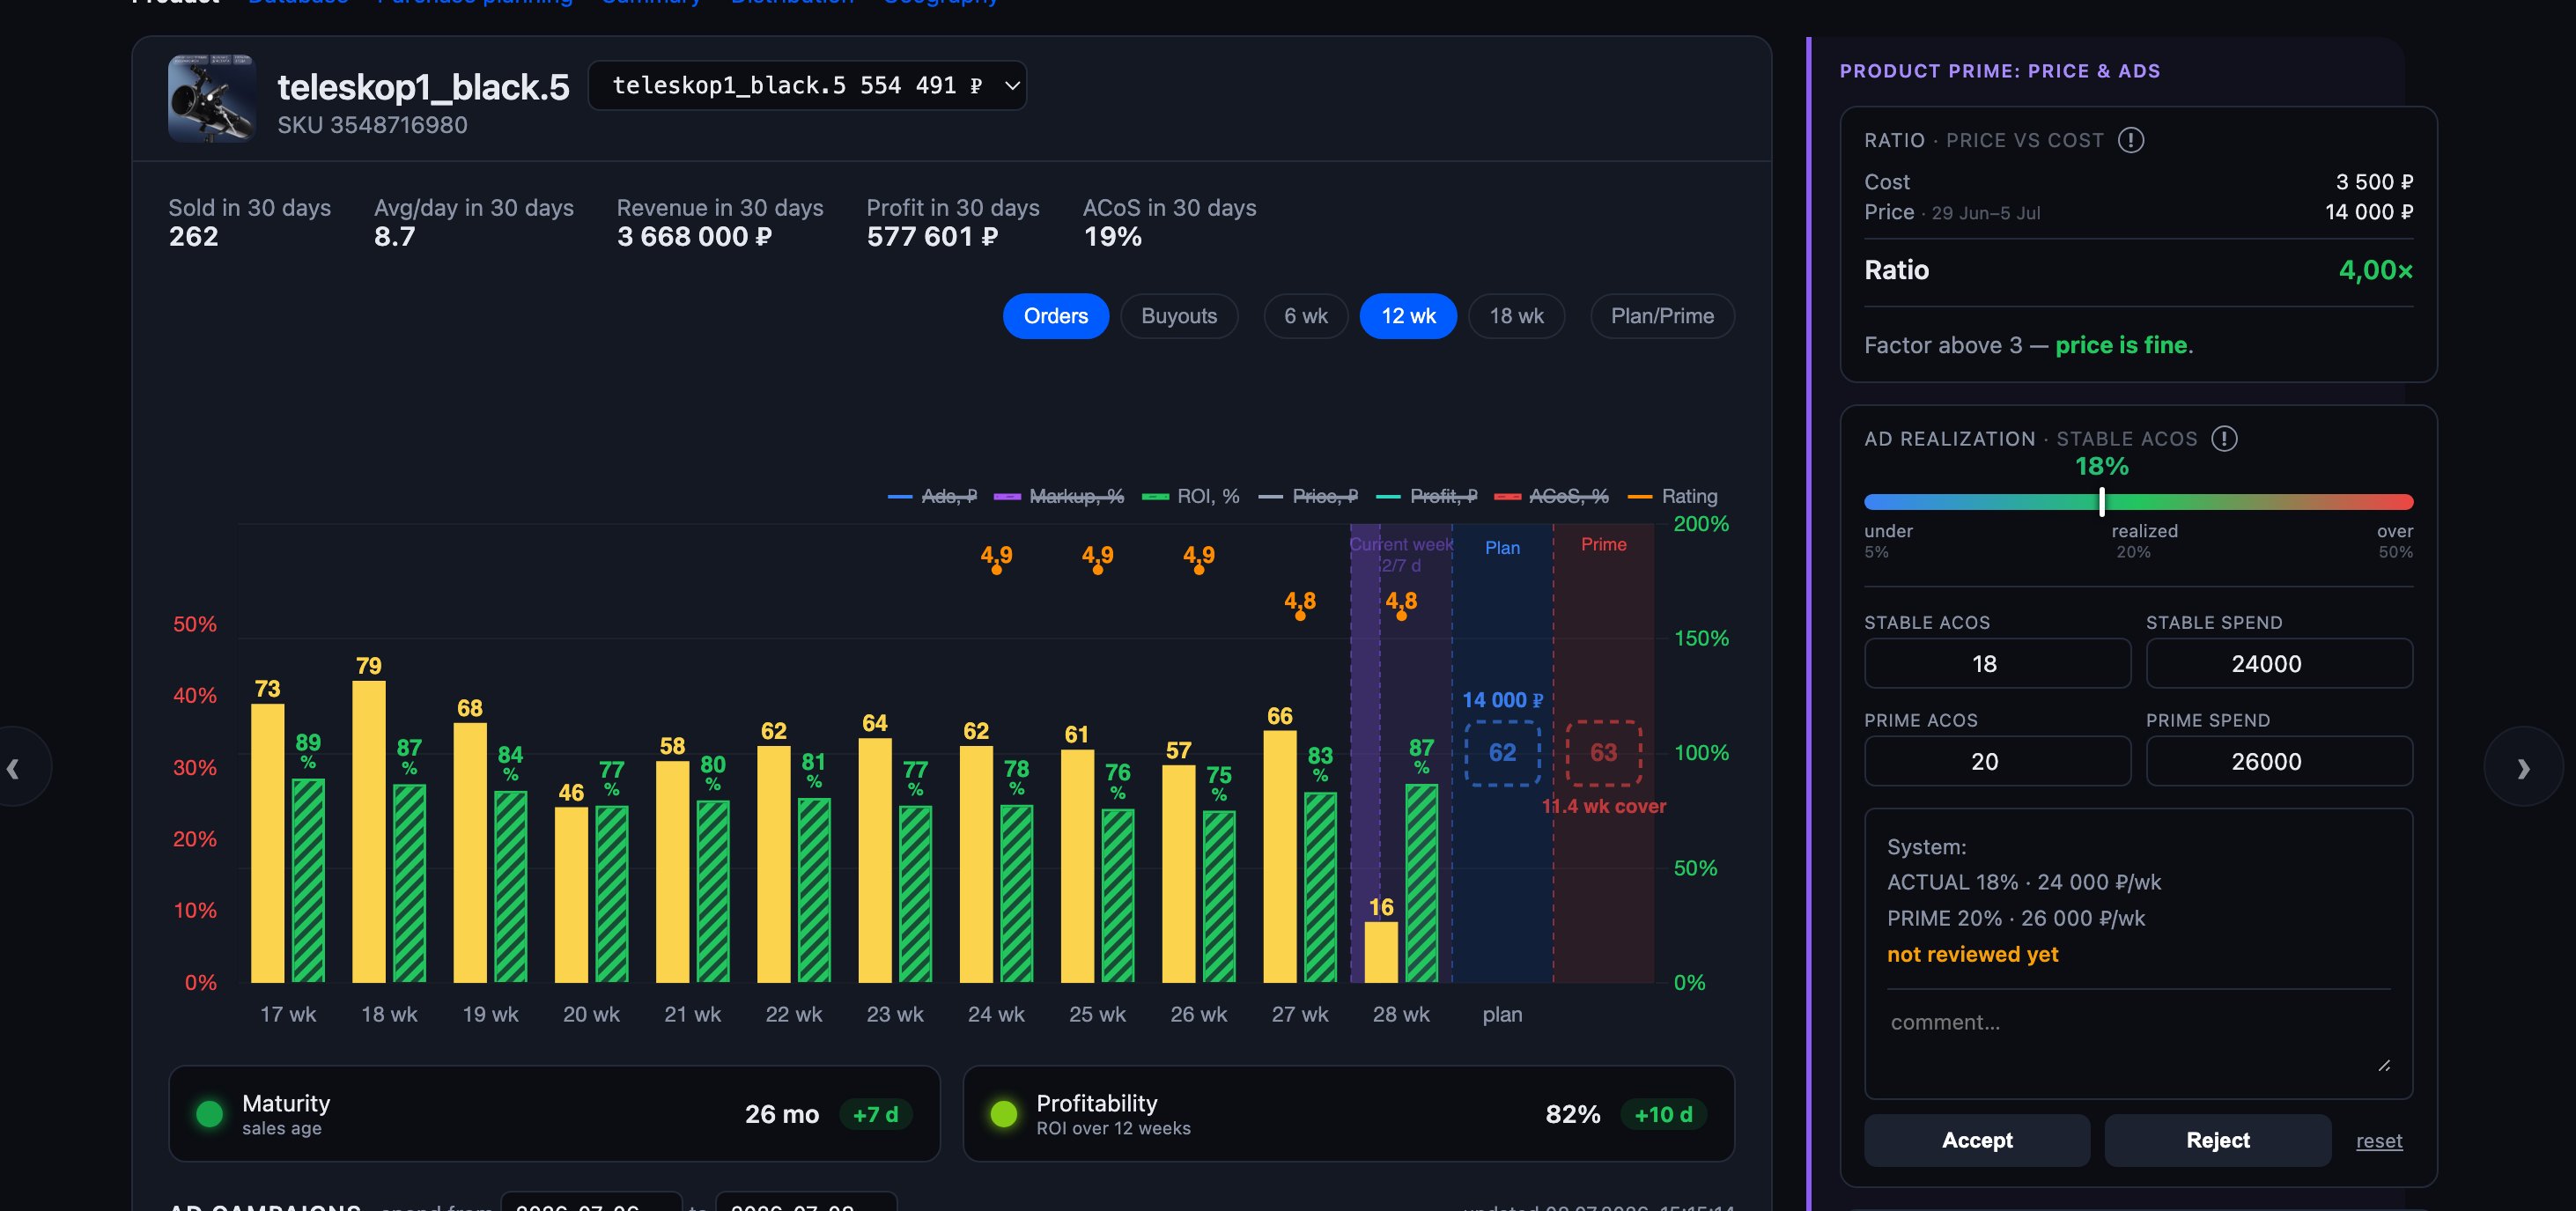Viewport: 2576px width, 1211px height.
Task: Toggle Markup % legend series
Action: (1059, 496)
